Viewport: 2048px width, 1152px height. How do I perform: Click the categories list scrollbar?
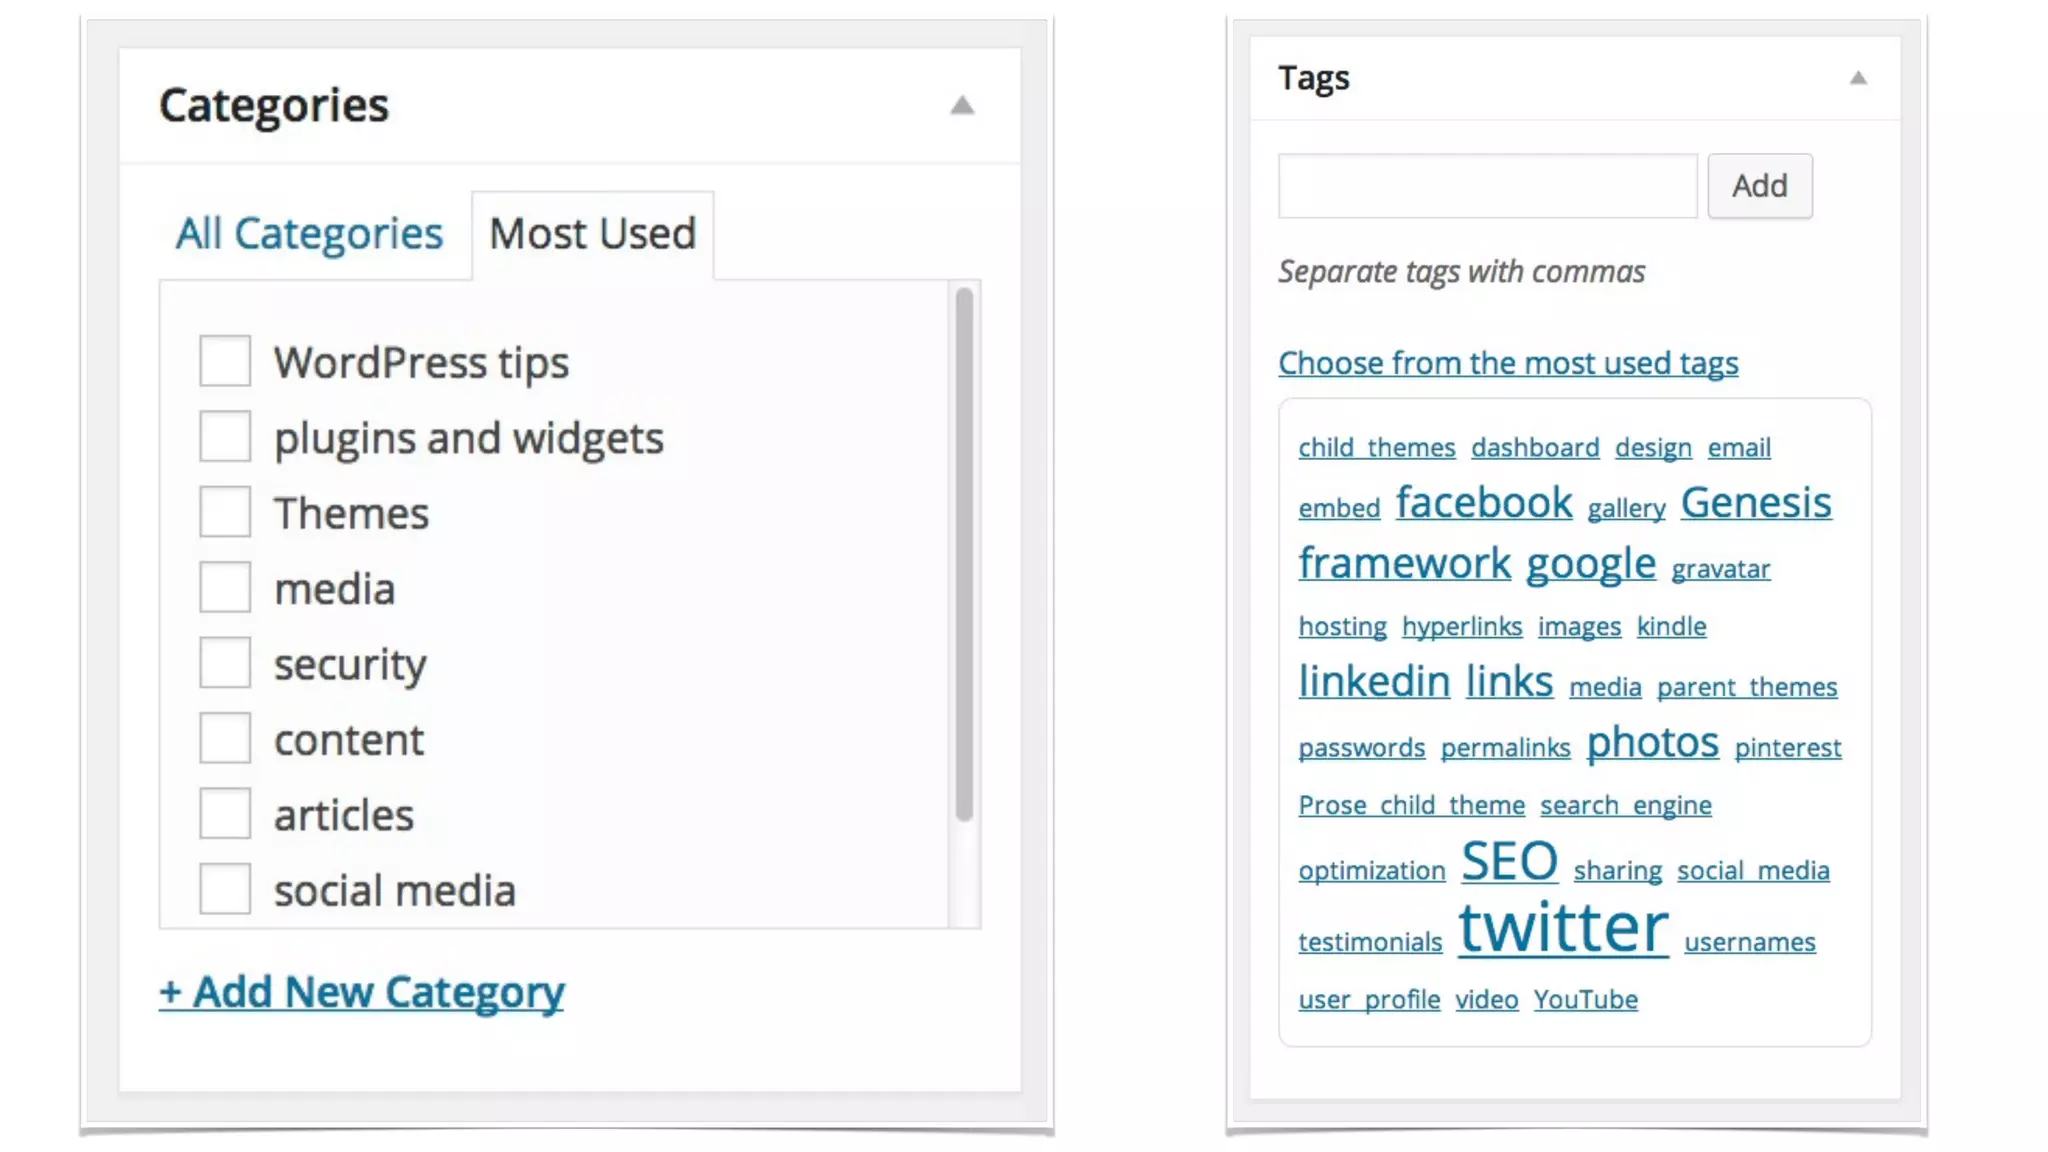coord(964,553)
